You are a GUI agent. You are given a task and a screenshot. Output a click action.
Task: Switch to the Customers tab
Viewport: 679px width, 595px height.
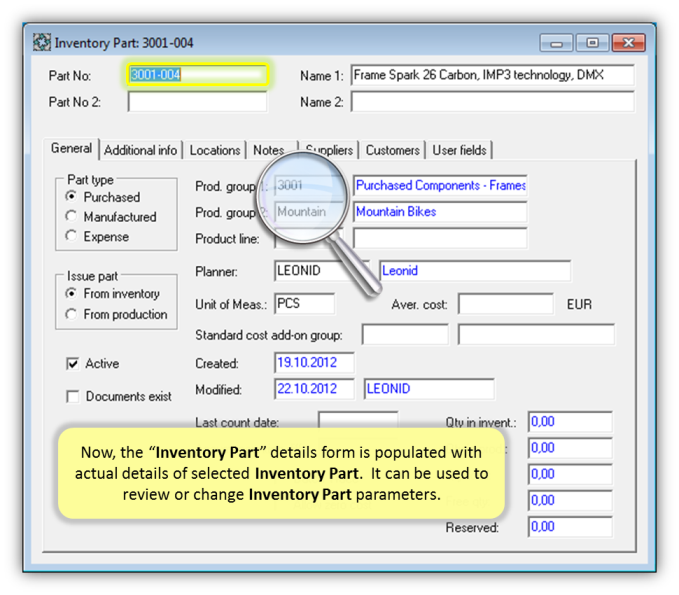[x=392, y=150]
